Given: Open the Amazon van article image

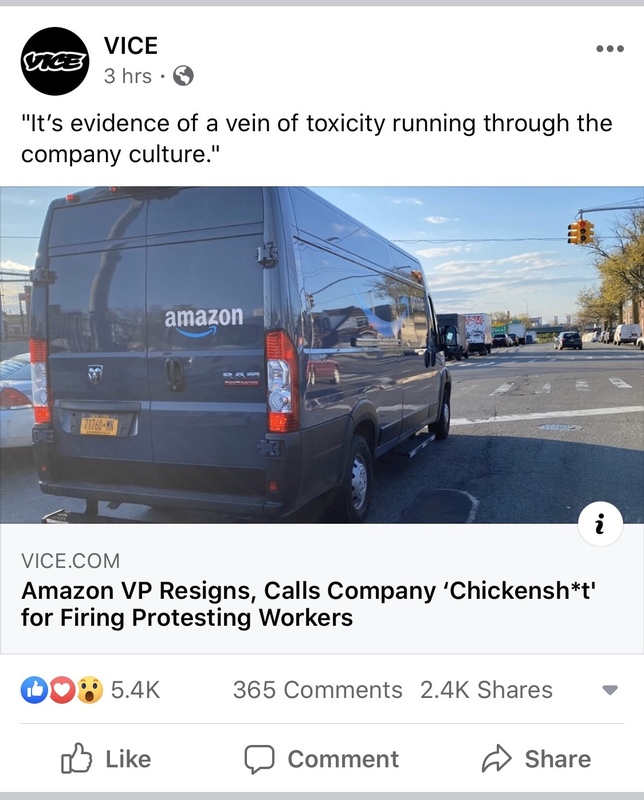Looking at the screenshot, I should coord(322,355).
